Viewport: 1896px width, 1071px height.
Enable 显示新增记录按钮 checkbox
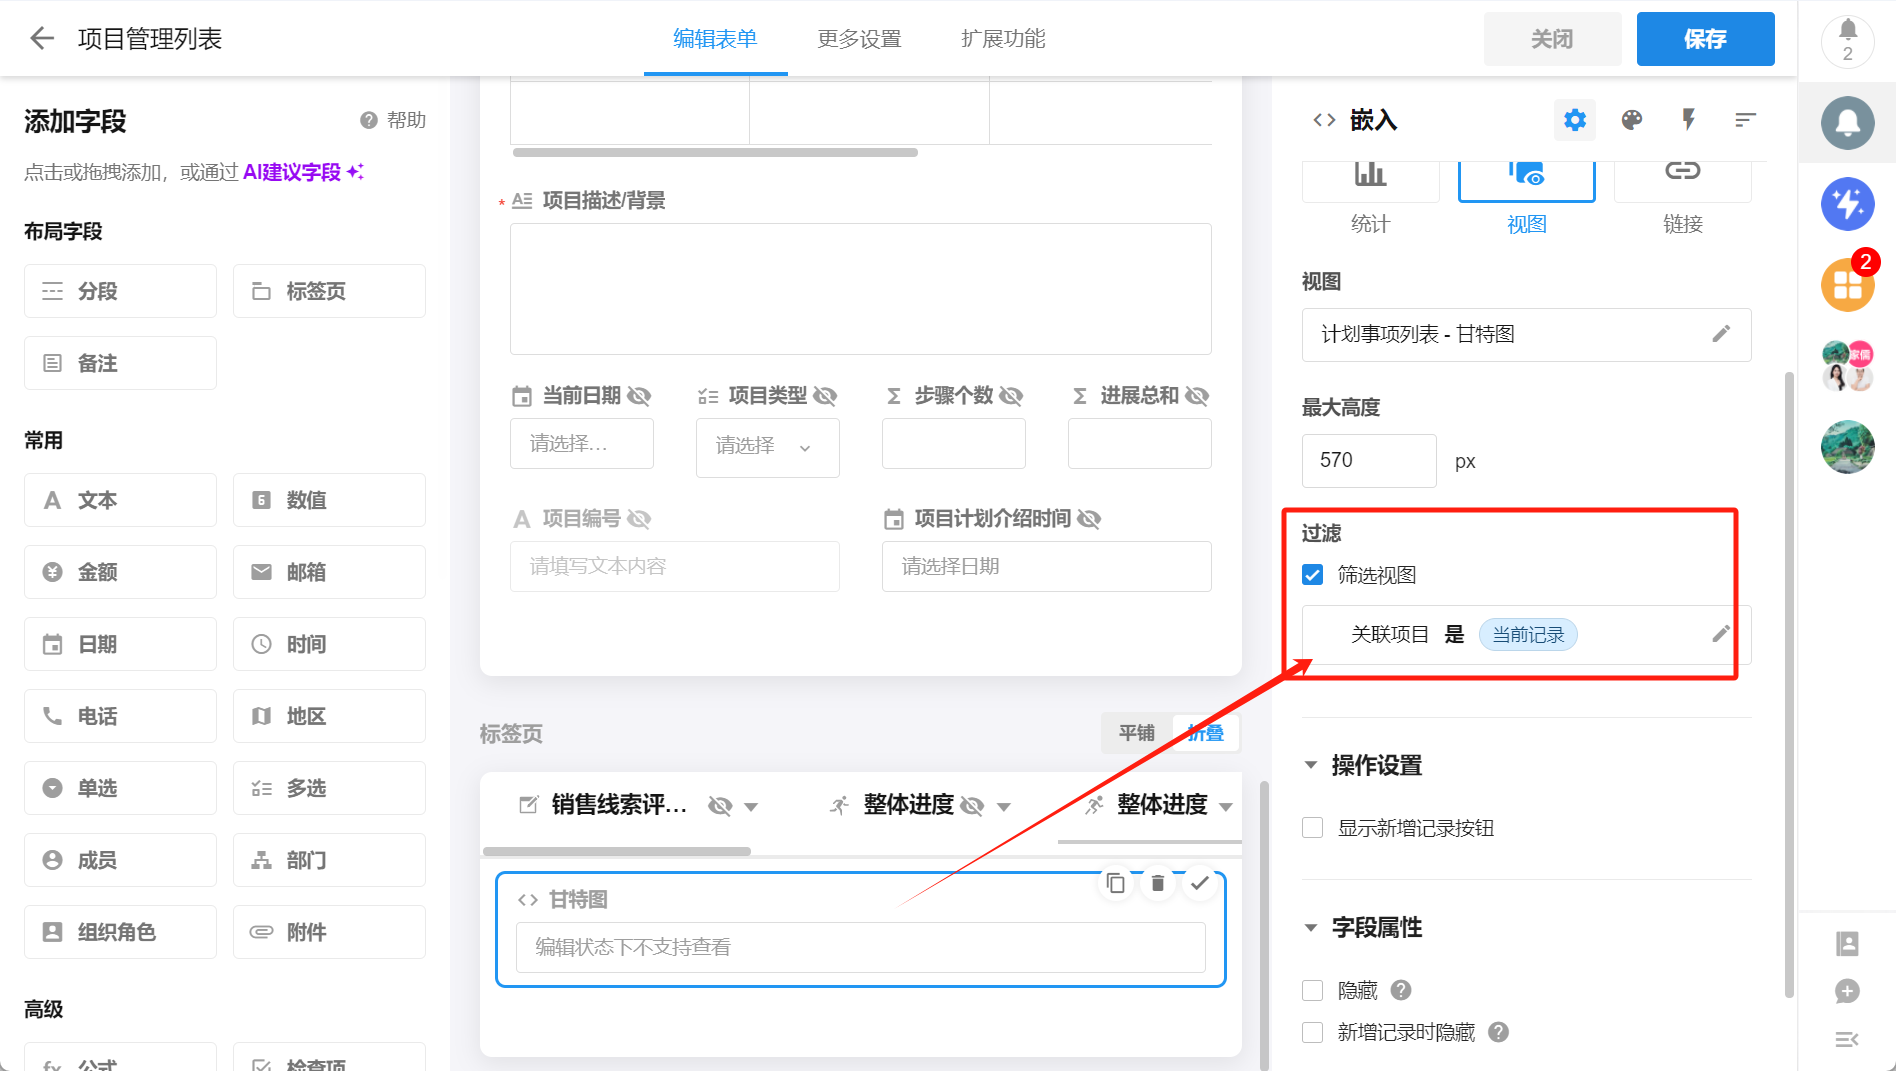point(1313,828)
